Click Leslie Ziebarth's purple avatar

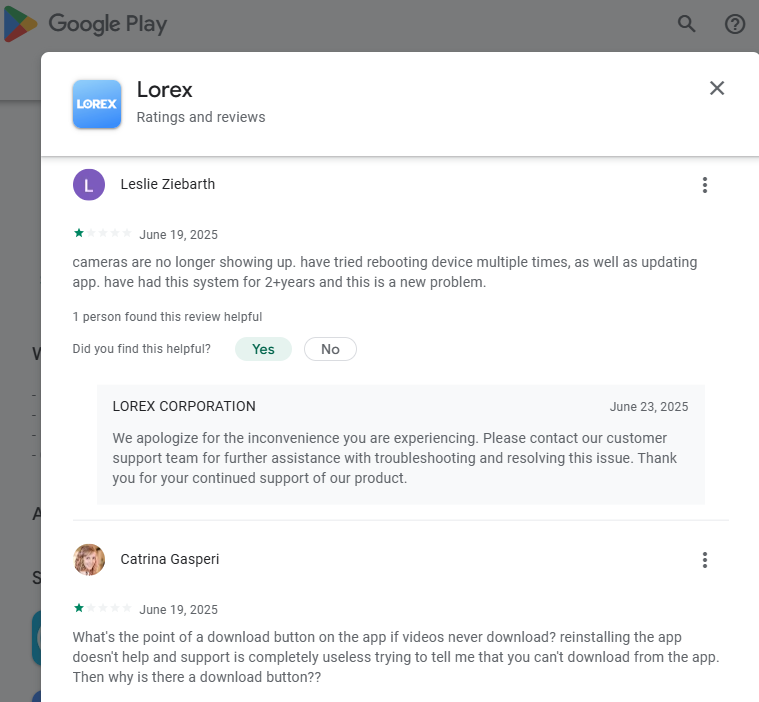89,184
